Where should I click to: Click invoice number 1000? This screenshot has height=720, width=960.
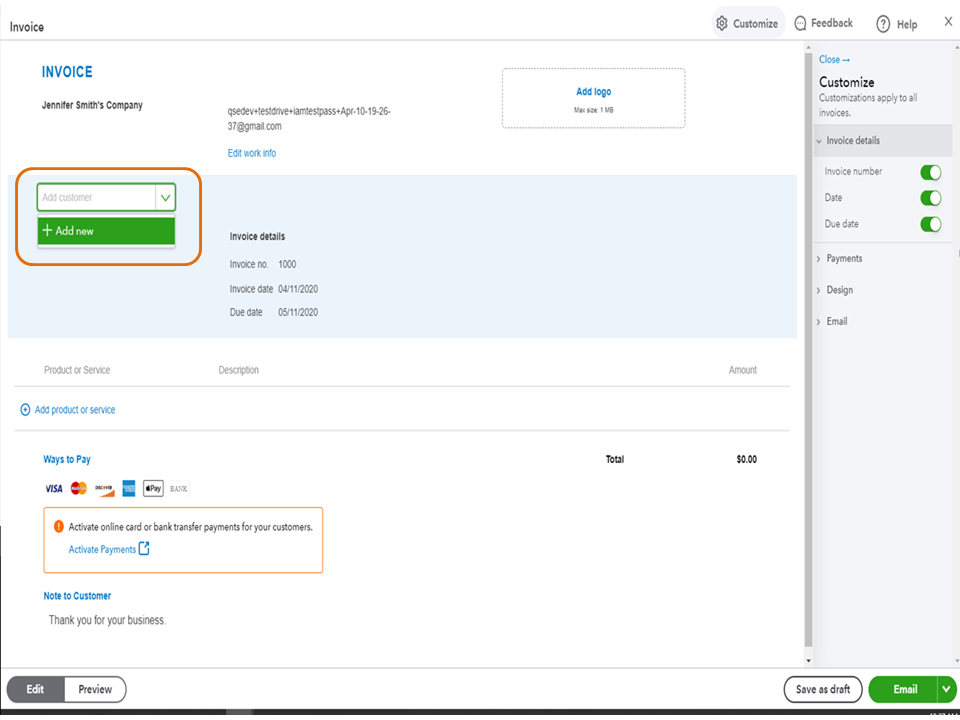click(287, 264)
